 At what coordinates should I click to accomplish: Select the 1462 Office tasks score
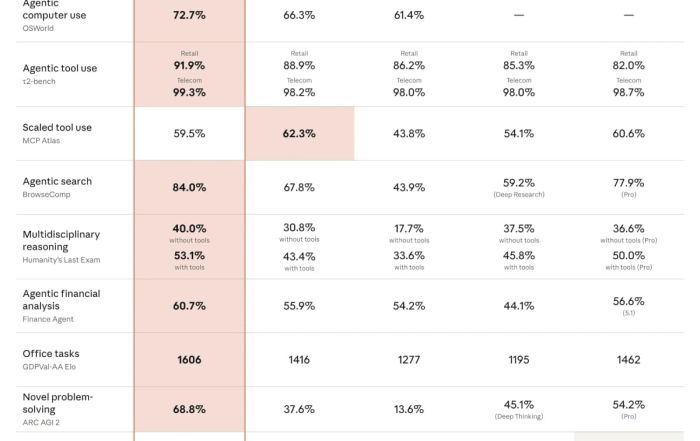[628, 360]
